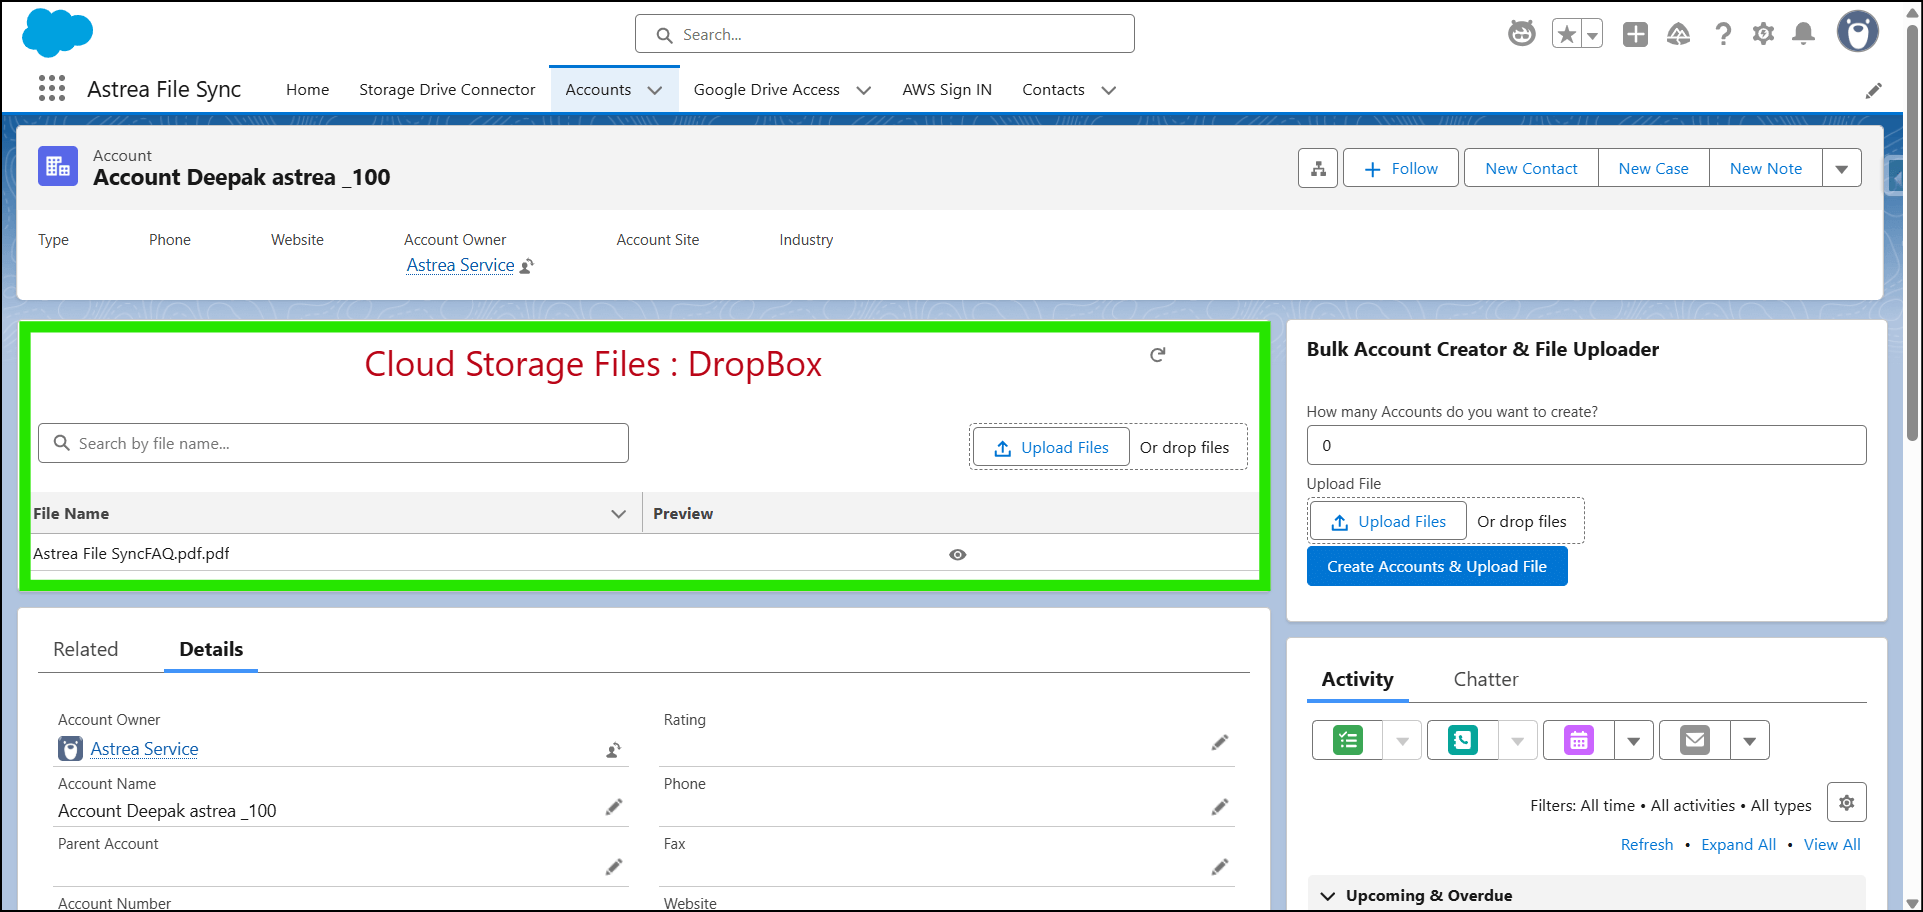Open the favorites list dropdown arrow
This screenshot has height=912, width=1923.
[1592, 35]
